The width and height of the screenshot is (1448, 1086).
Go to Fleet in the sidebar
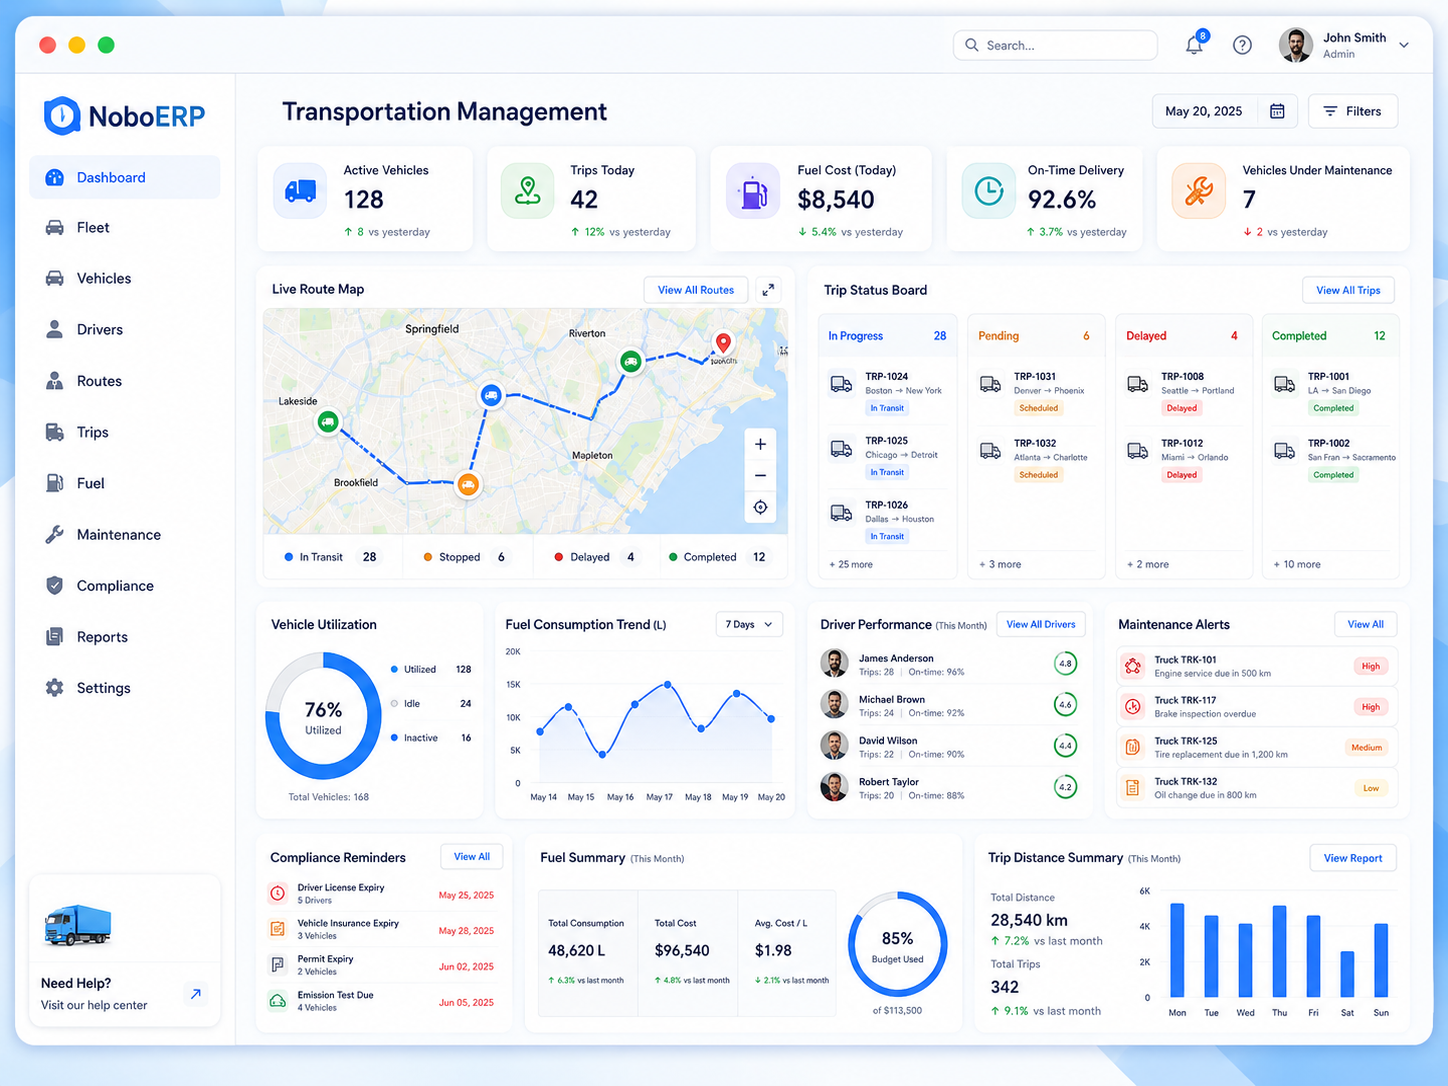[124, 228]
